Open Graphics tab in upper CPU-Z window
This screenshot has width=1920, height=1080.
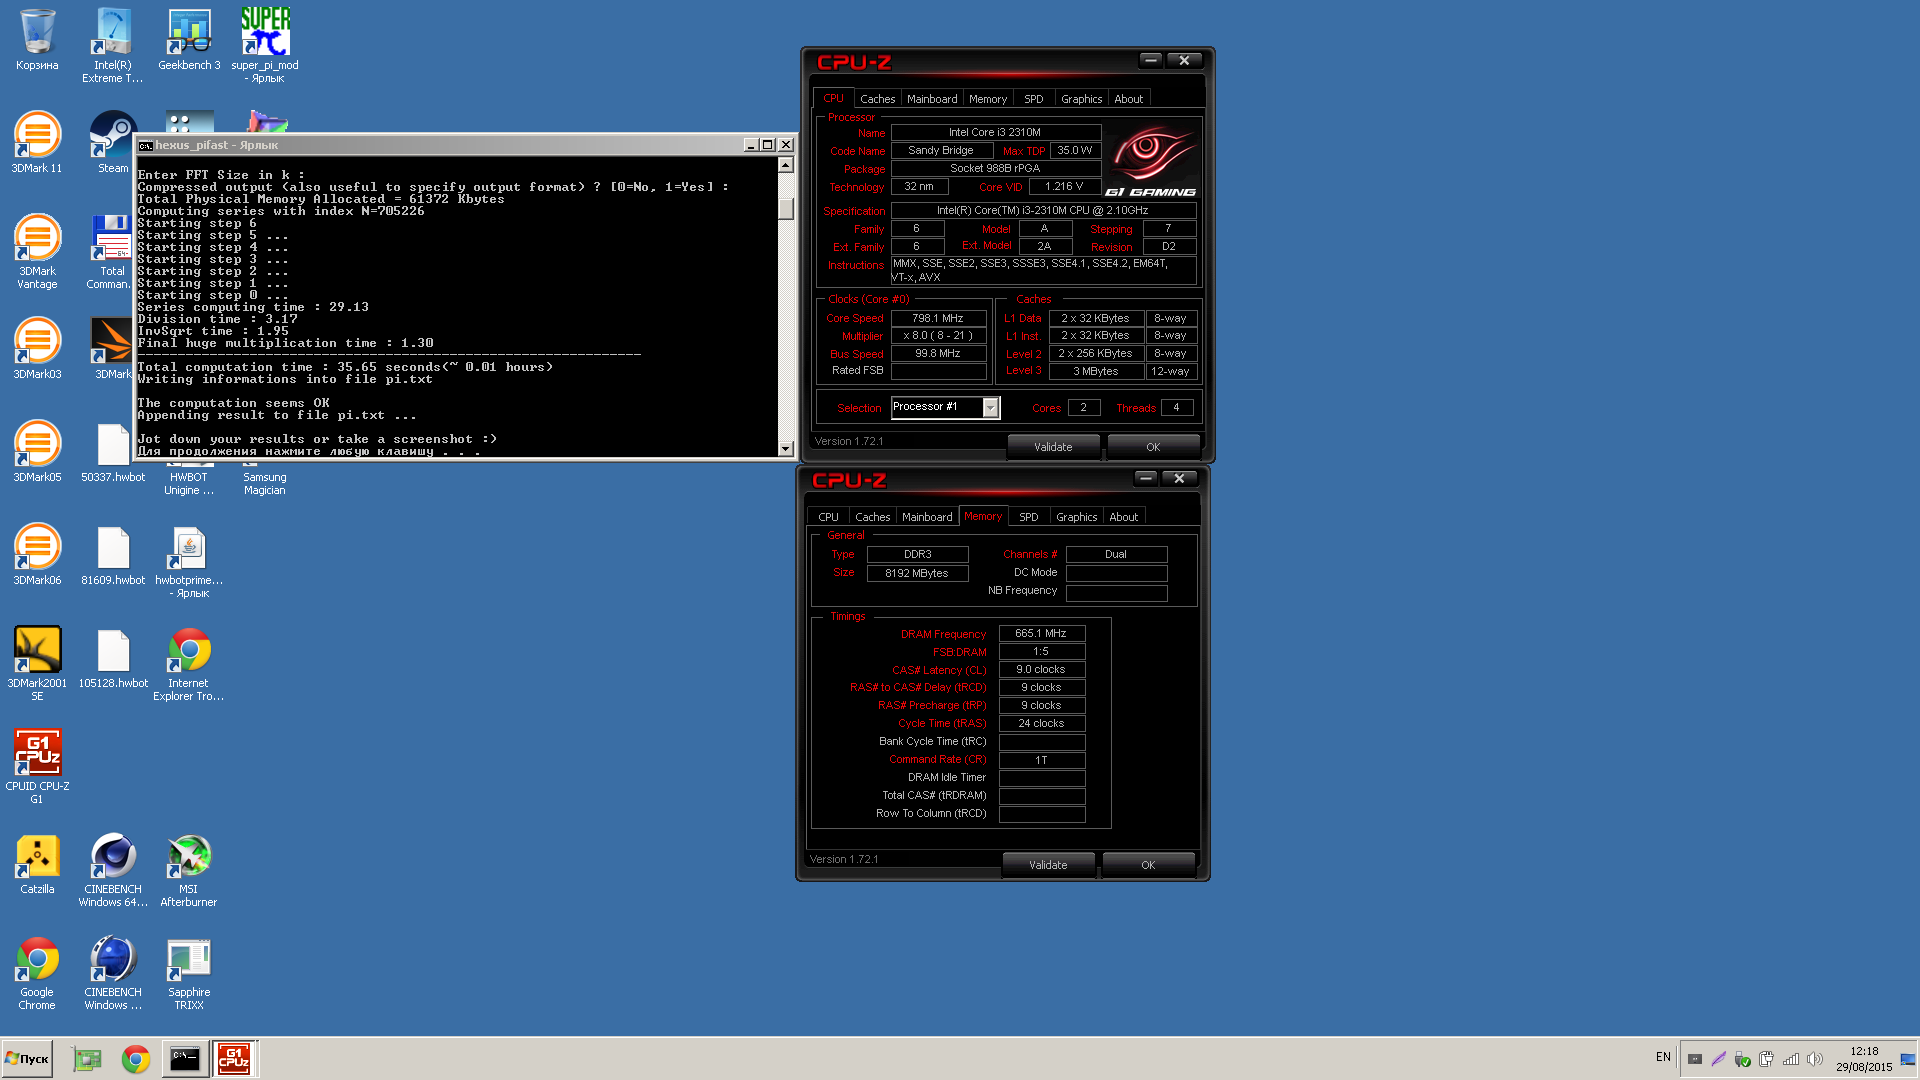(1081, 99)
